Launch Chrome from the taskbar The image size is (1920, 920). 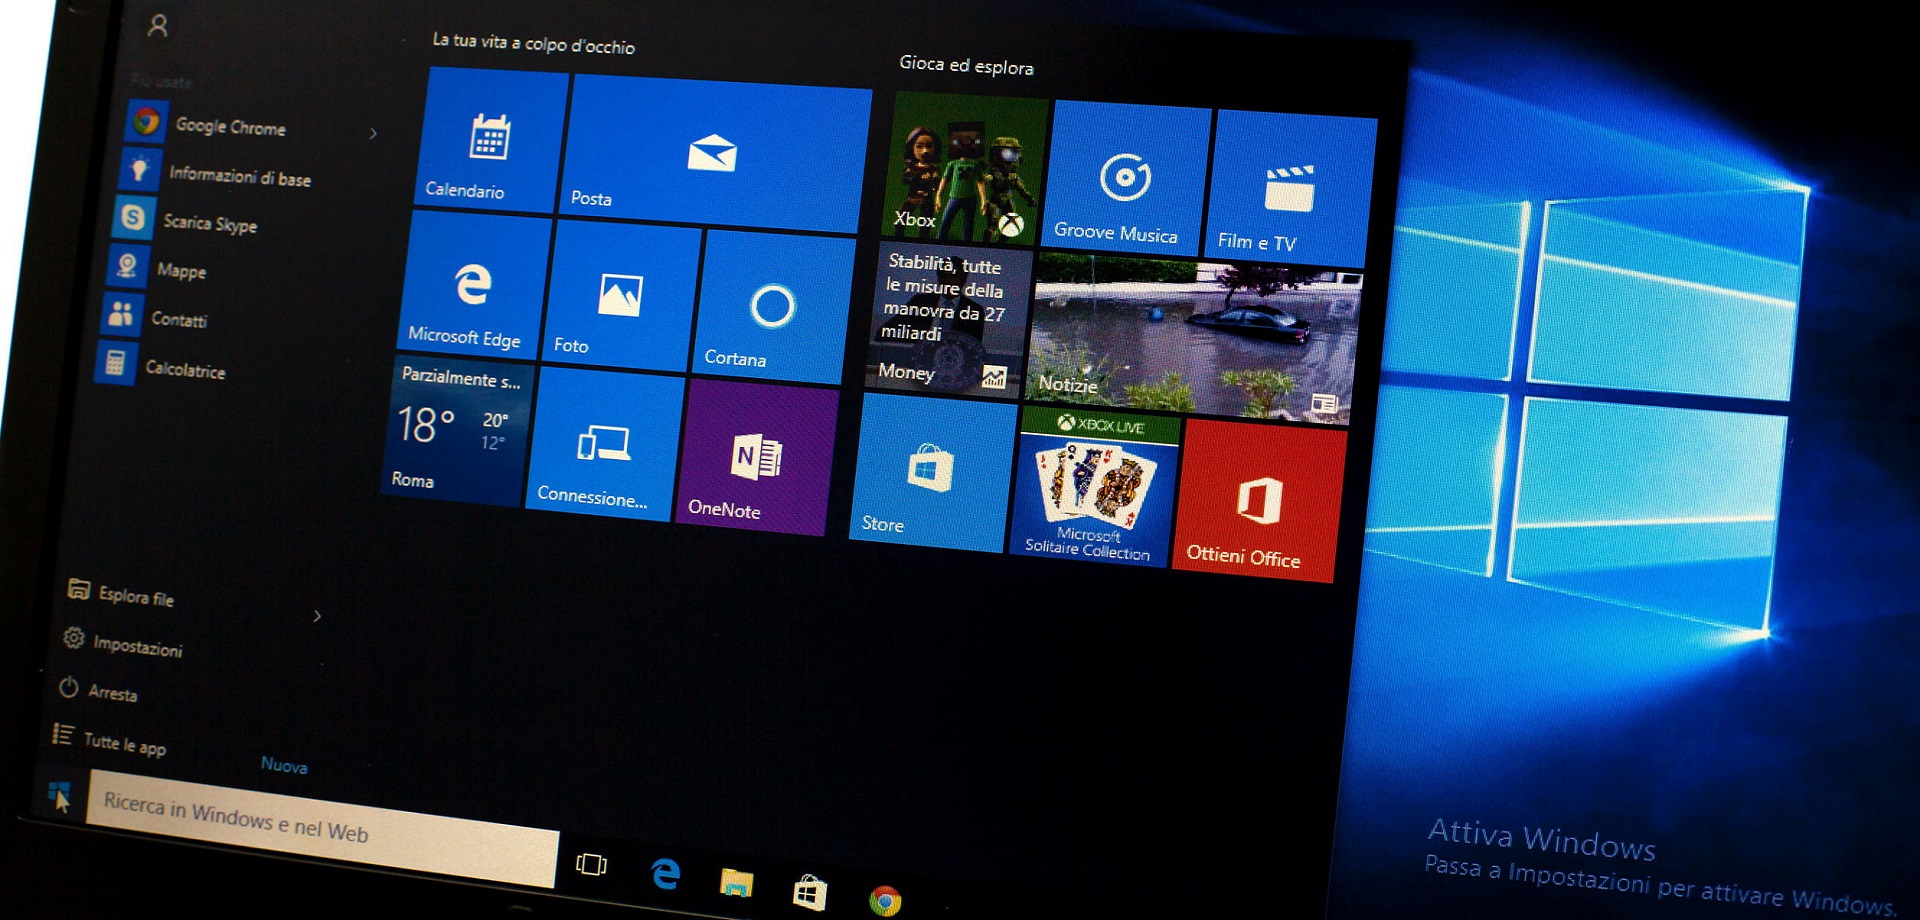[885, 901]
